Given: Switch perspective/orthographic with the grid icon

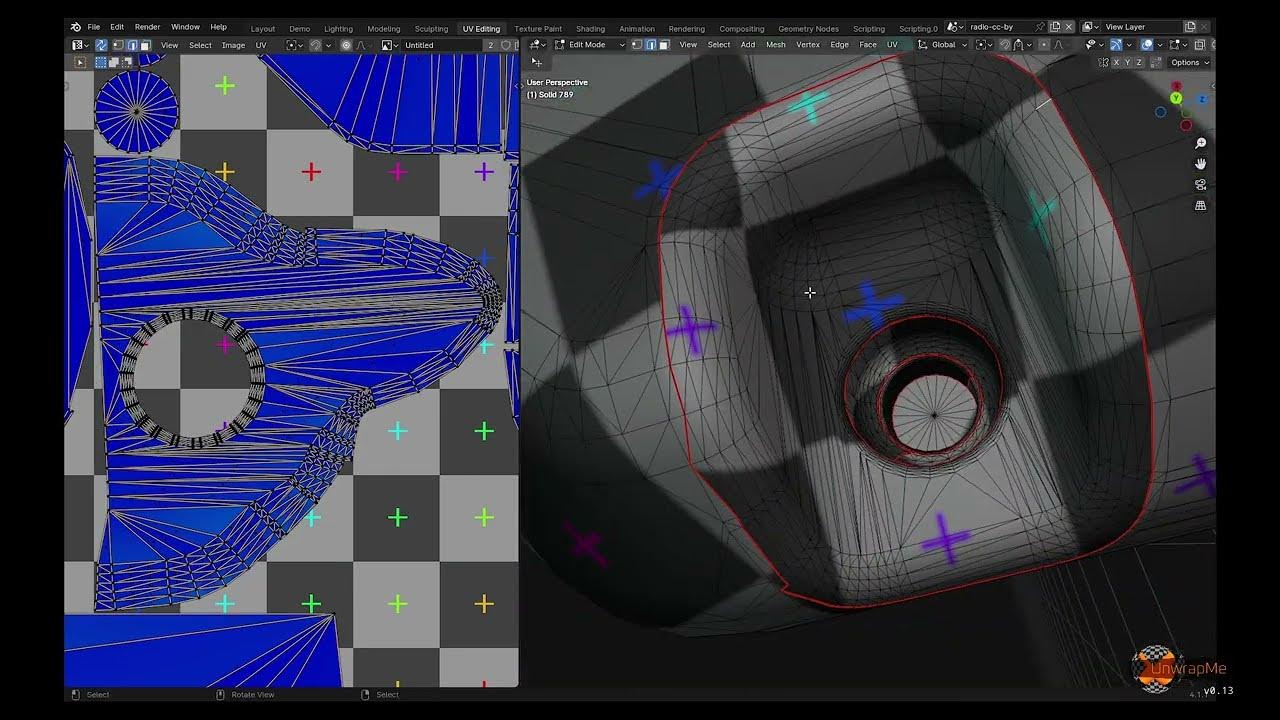Looking at the screenshot, I should [1200, 205].
